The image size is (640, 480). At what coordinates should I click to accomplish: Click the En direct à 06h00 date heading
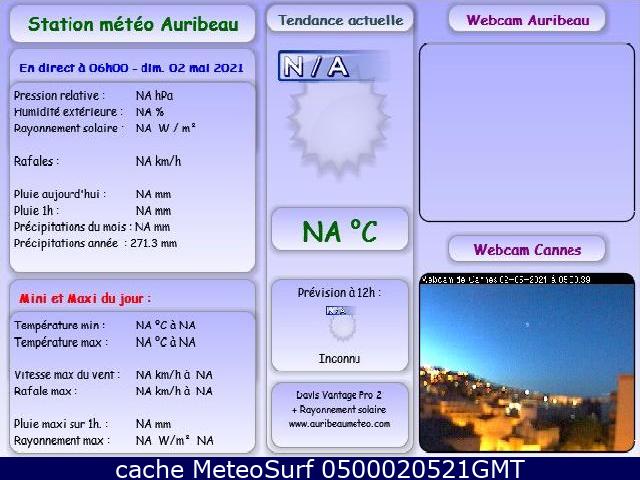[x=132, y=68]
